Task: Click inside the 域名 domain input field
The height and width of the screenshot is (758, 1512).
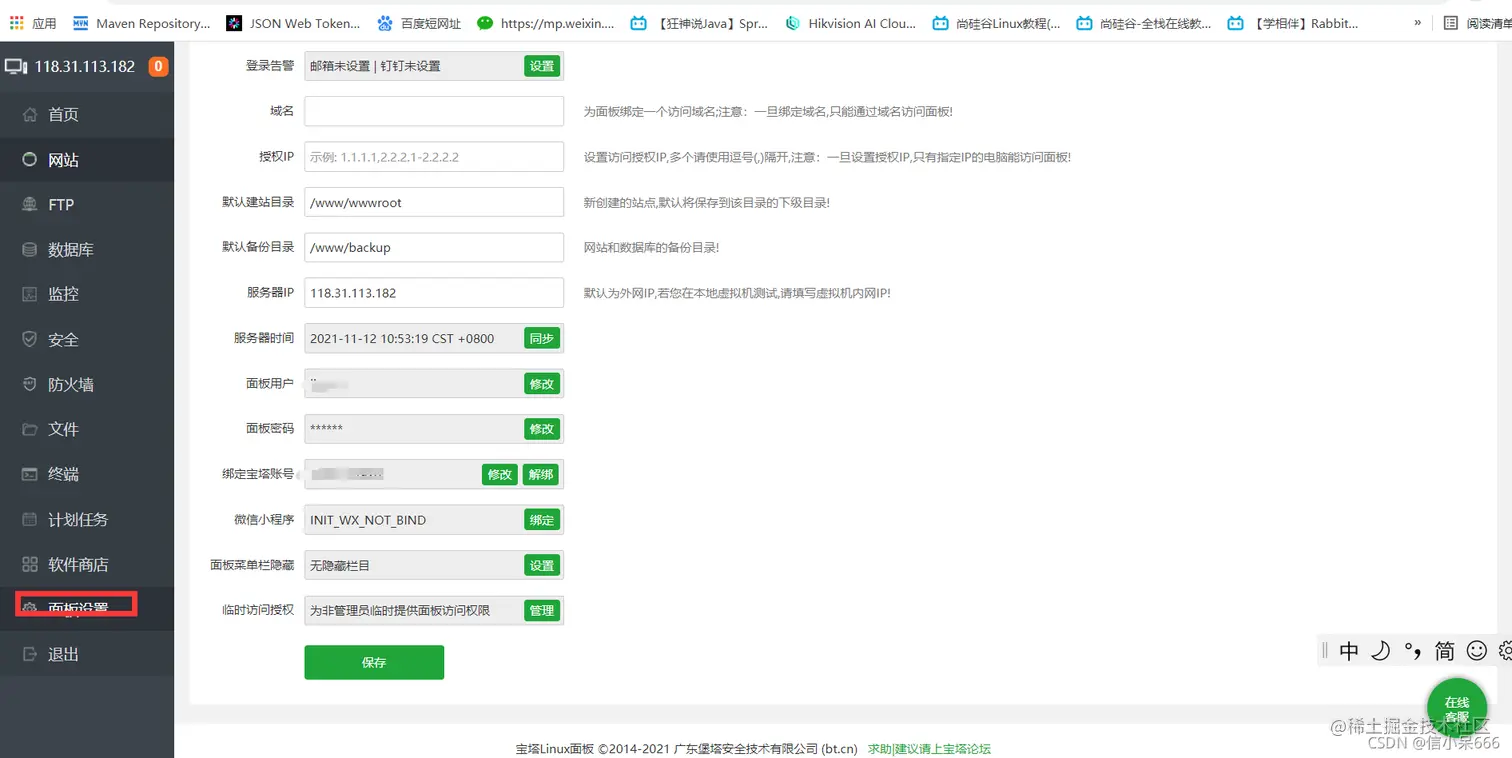Action: [x=433, y=111]
